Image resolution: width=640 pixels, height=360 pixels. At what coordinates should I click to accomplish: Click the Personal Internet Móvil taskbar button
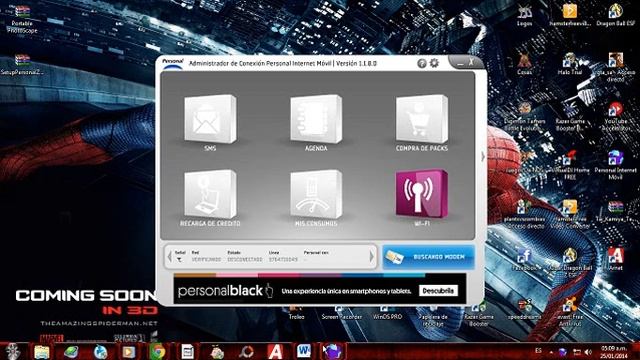(333, 351)
